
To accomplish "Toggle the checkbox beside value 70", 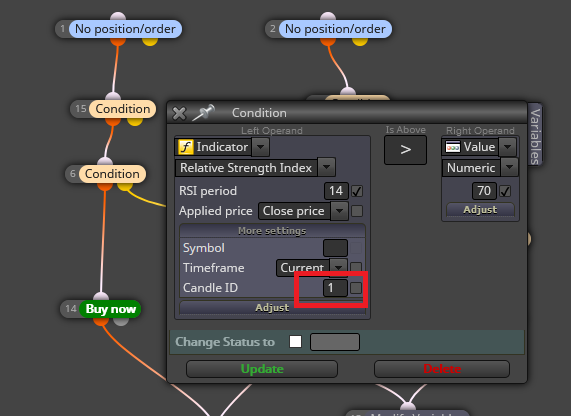I will pyautogui.click(x=505, y=191).
